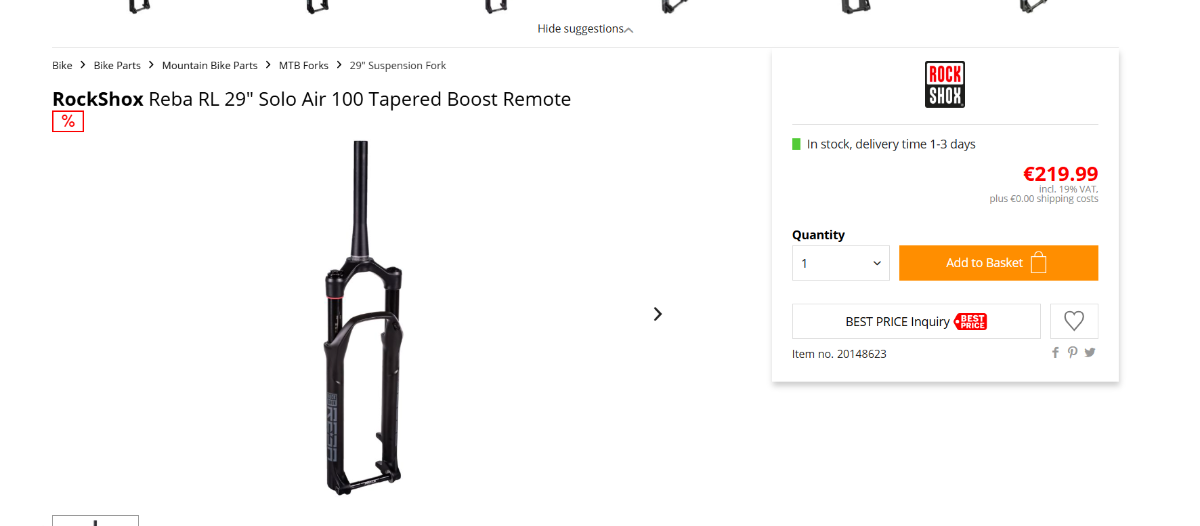Click the green in-stock indicator
The height and width of the screenshot is (526, 1200).
pos(797,144)
